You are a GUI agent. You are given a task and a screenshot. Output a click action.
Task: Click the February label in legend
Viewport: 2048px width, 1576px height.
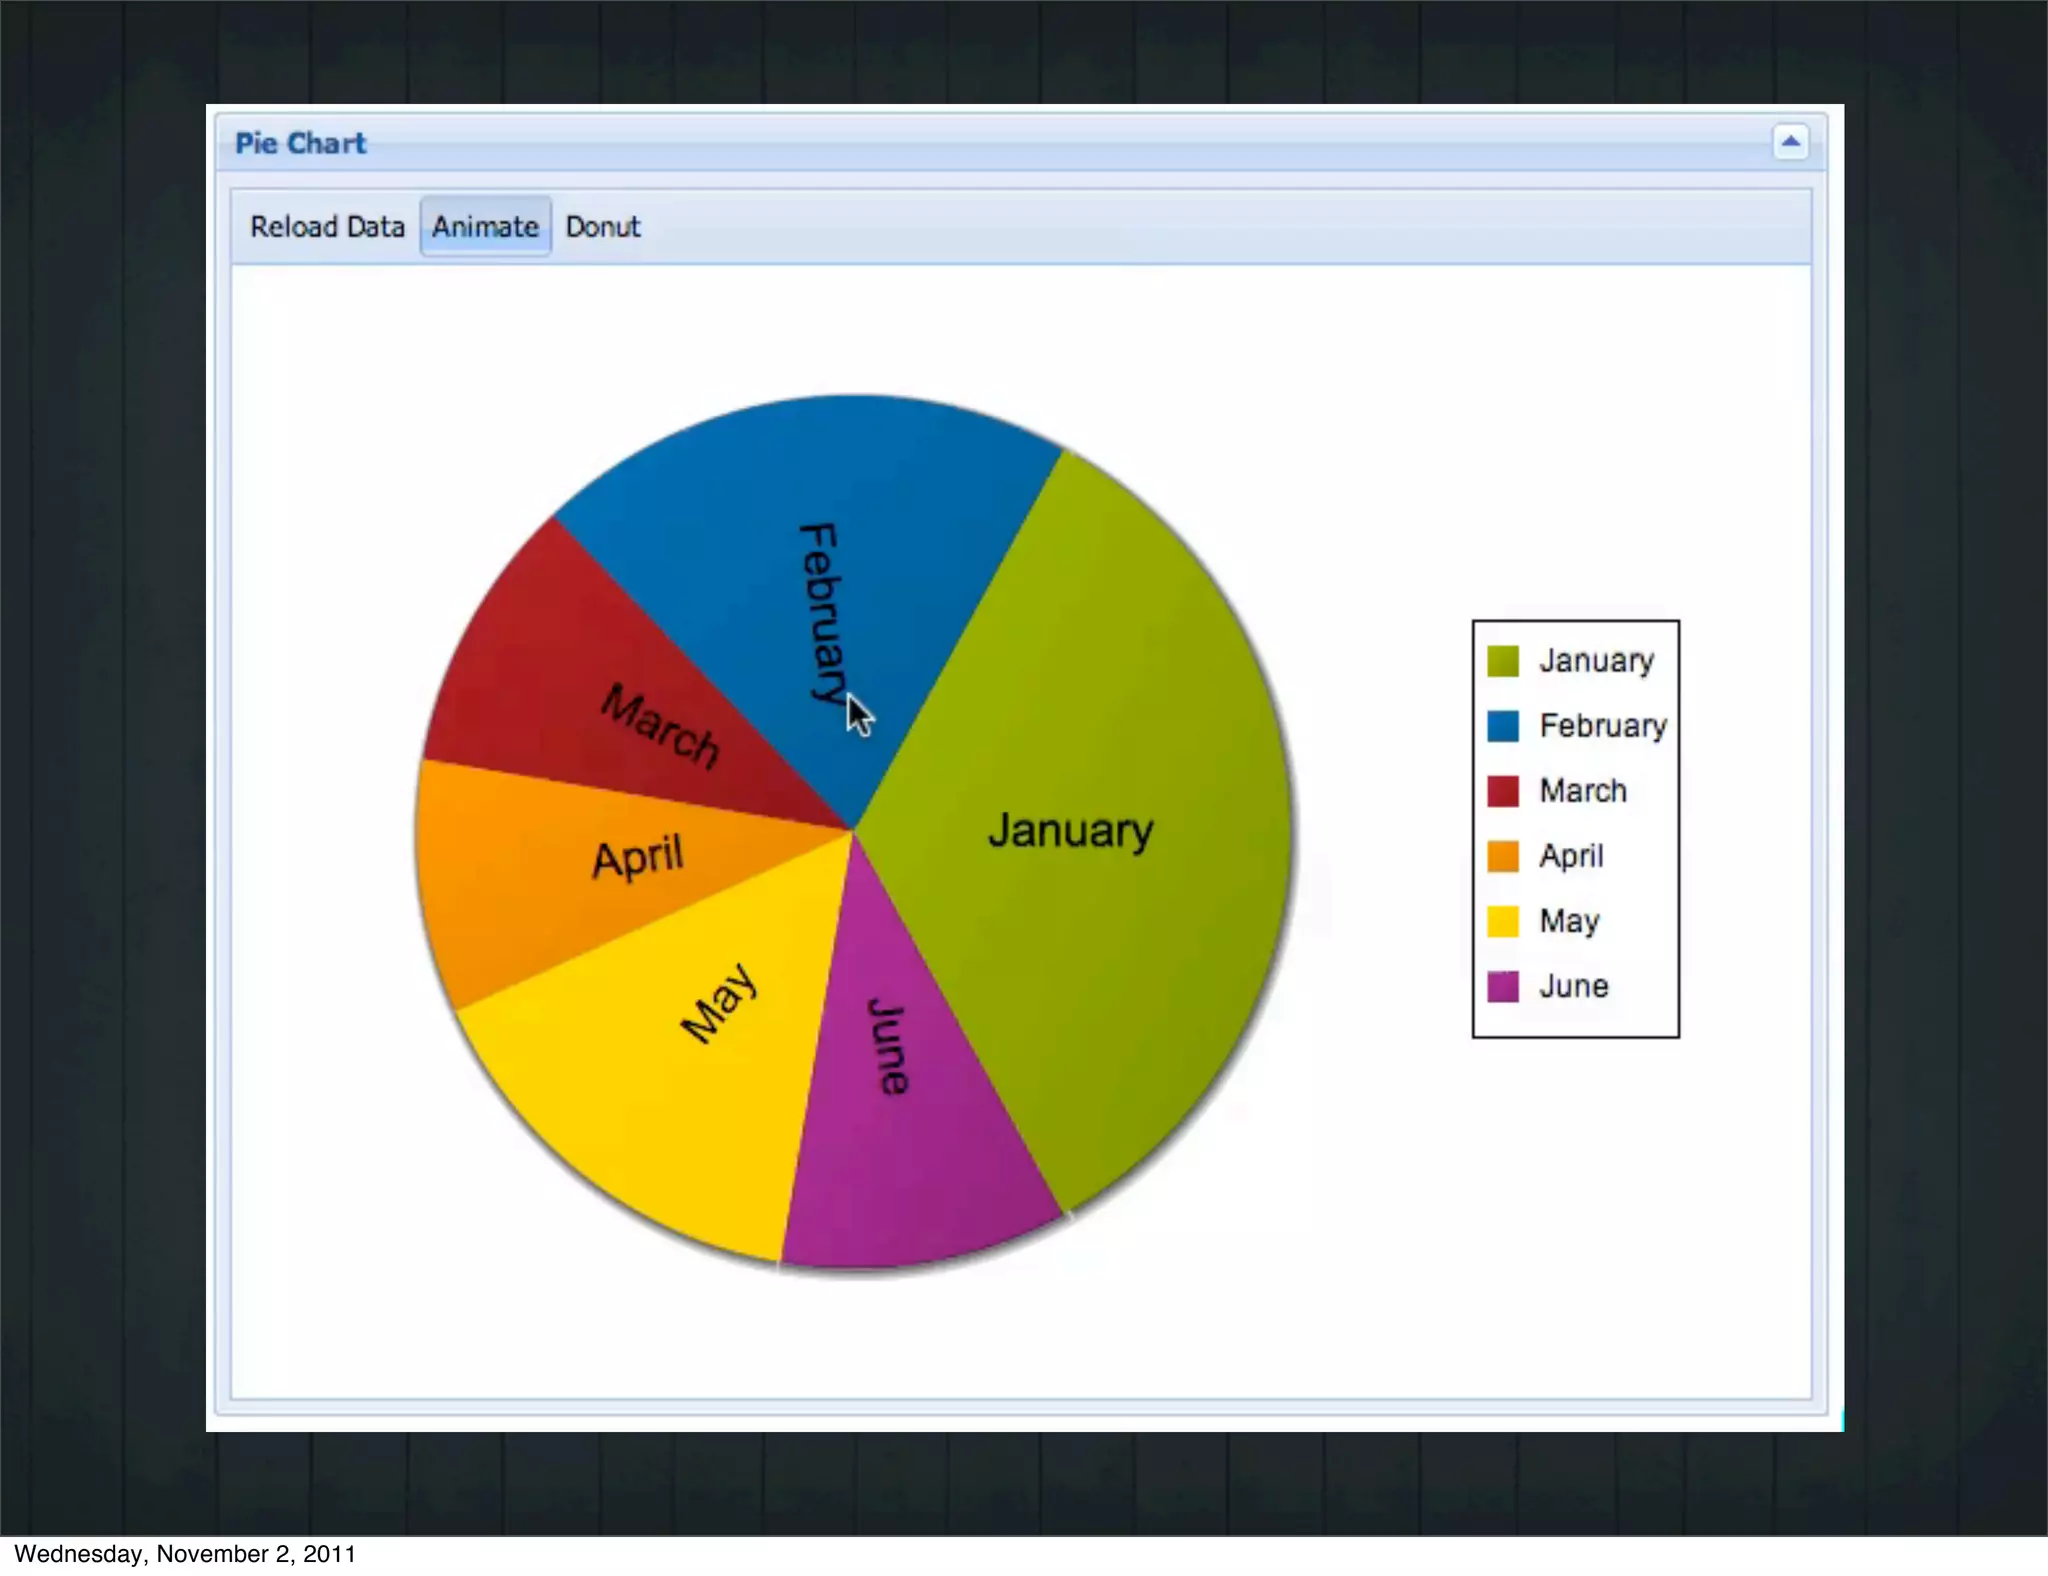click(x=1602, y=726)
